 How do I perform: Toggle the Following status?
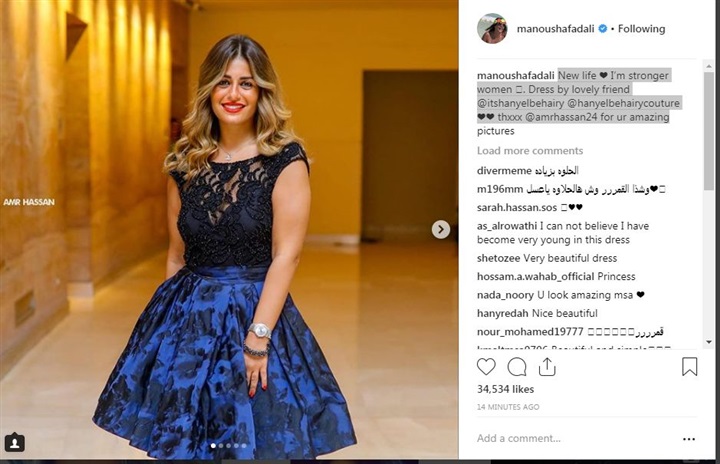641,28
